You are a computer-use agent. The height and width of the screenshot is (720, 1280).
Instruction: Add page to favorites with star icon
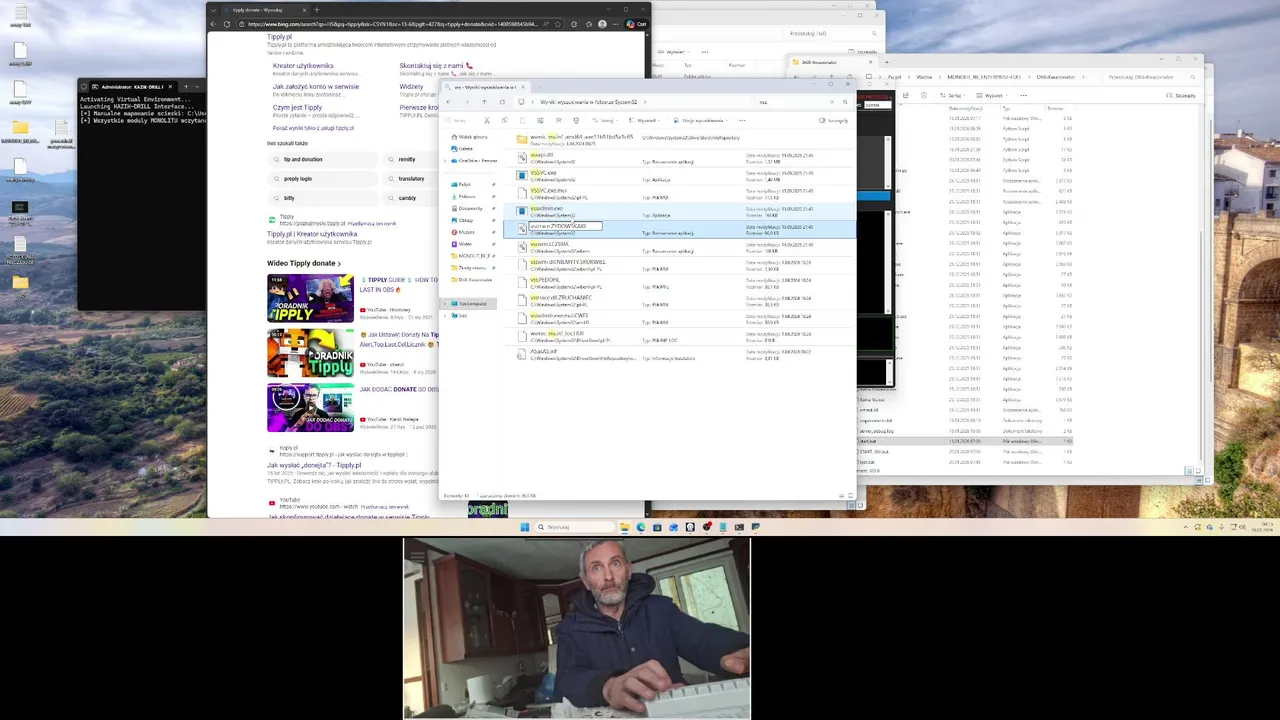click(558, 24)
